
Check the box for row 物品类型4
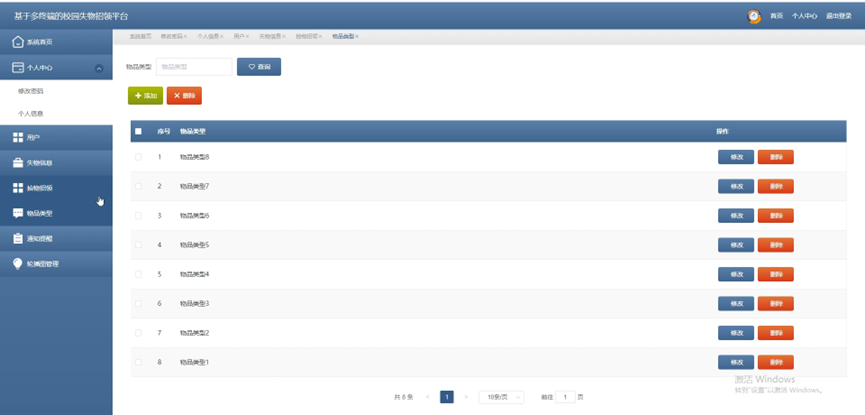[138, 274]
